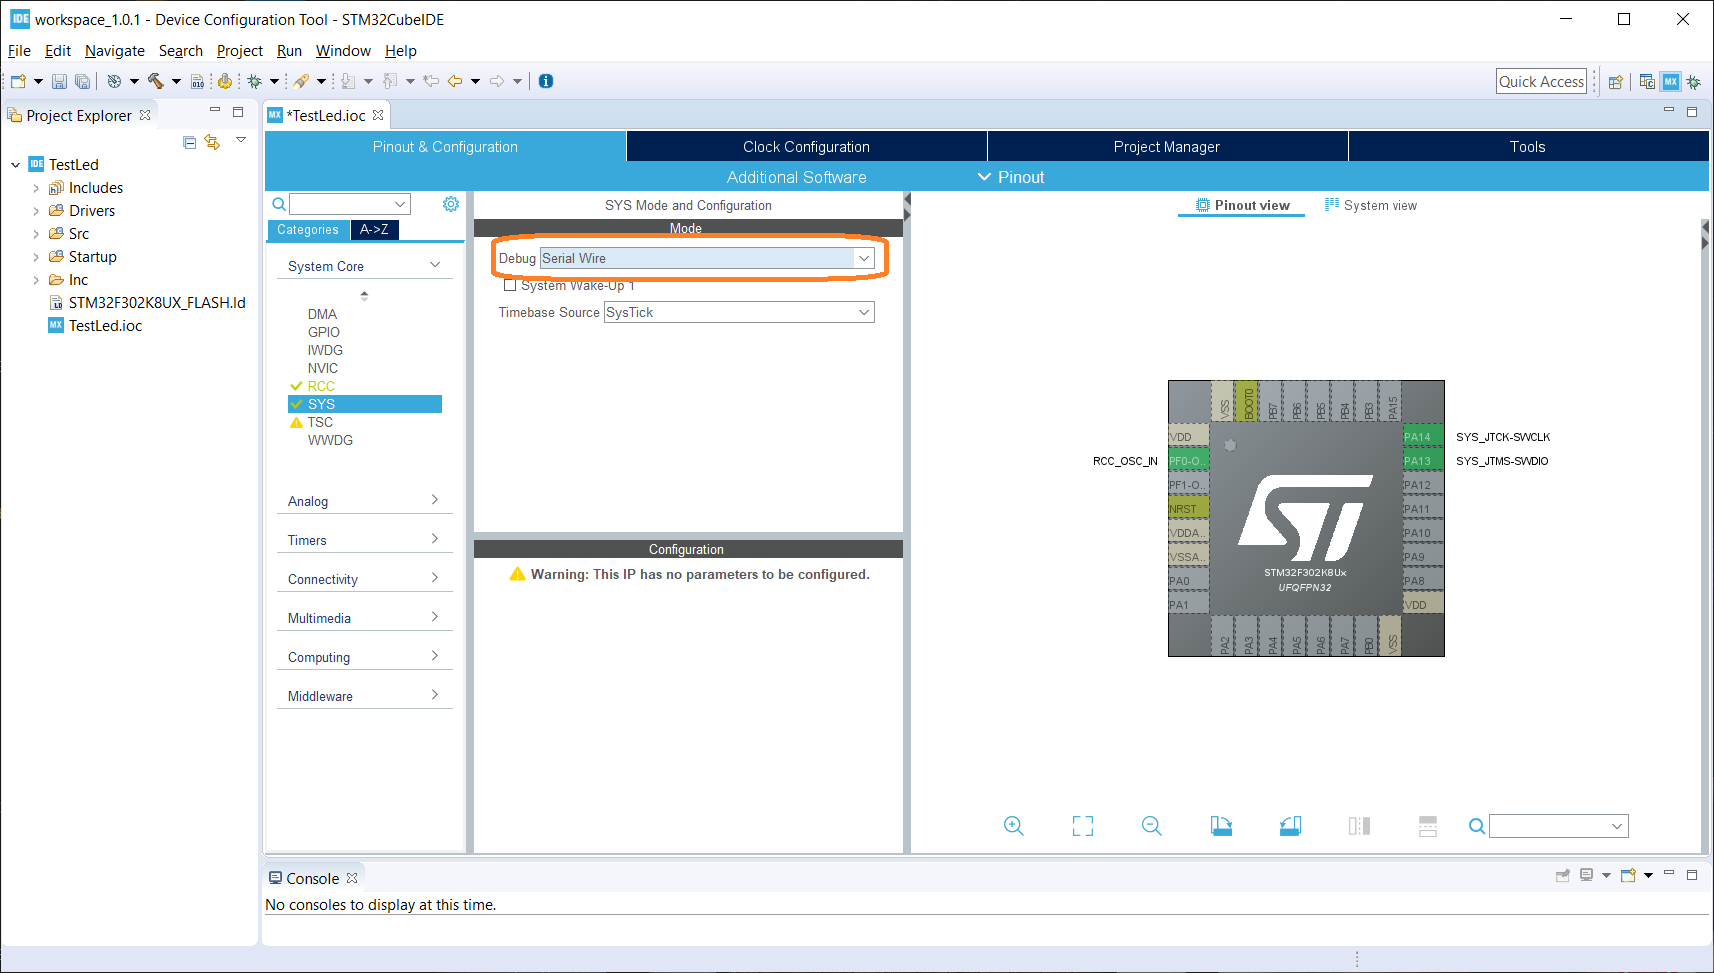Viewport: 1714px width, 973px height.
Task: Open the Navigate menu
Action: 115,51
